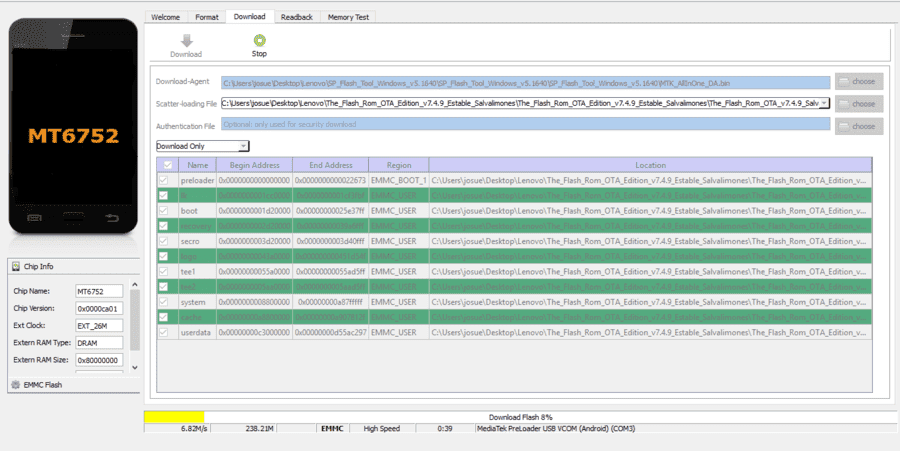Click the EMMC_BOOT_1 region cell
Screen dimensions: 900x451
click(399, 180)
